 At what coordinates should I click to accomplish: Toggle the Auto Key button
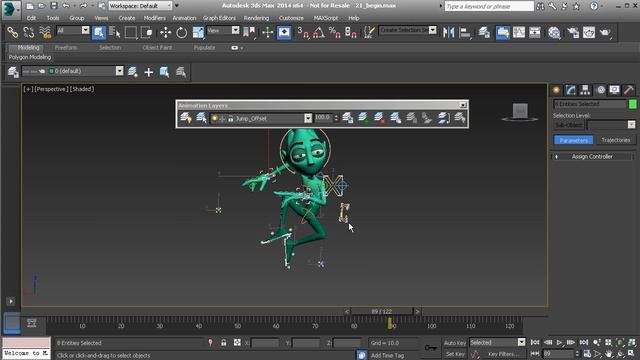(x=455, y=343)
